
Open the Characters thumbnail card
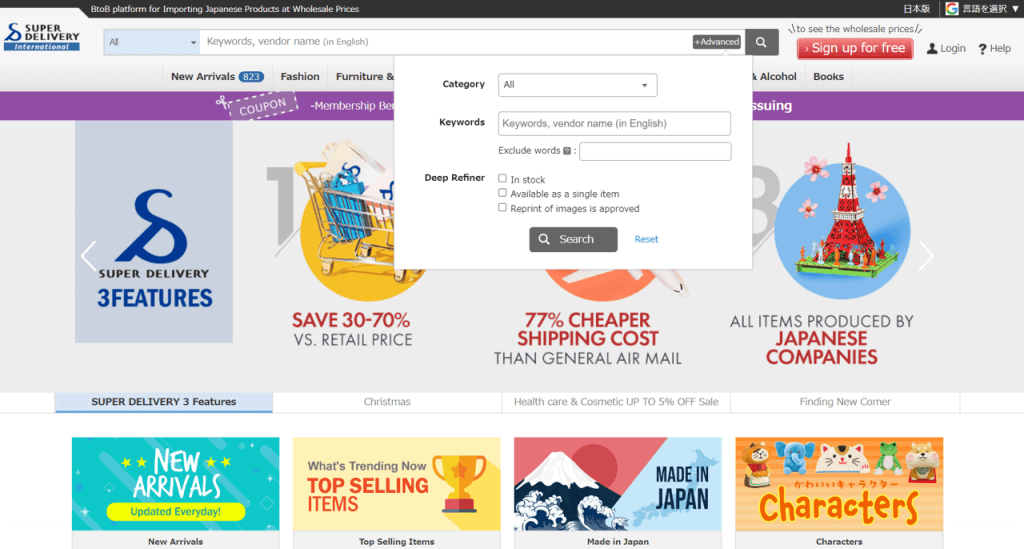coord(839,493)
